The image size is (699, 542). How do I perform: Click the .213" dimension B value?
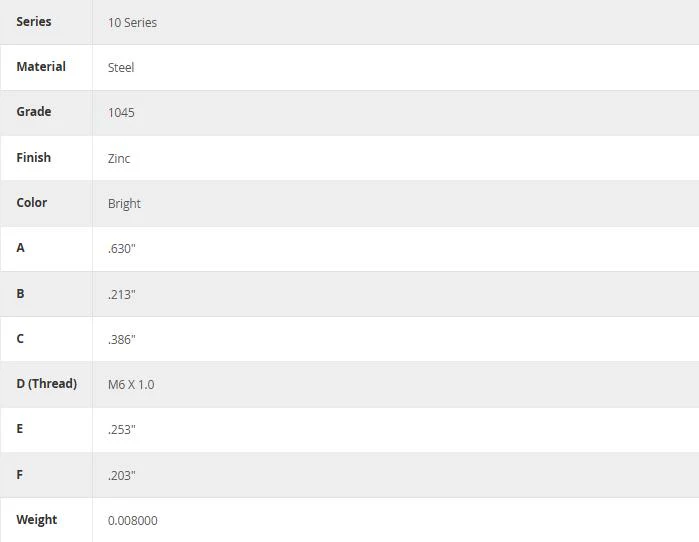pyautogui.click(x=121, y=295)
